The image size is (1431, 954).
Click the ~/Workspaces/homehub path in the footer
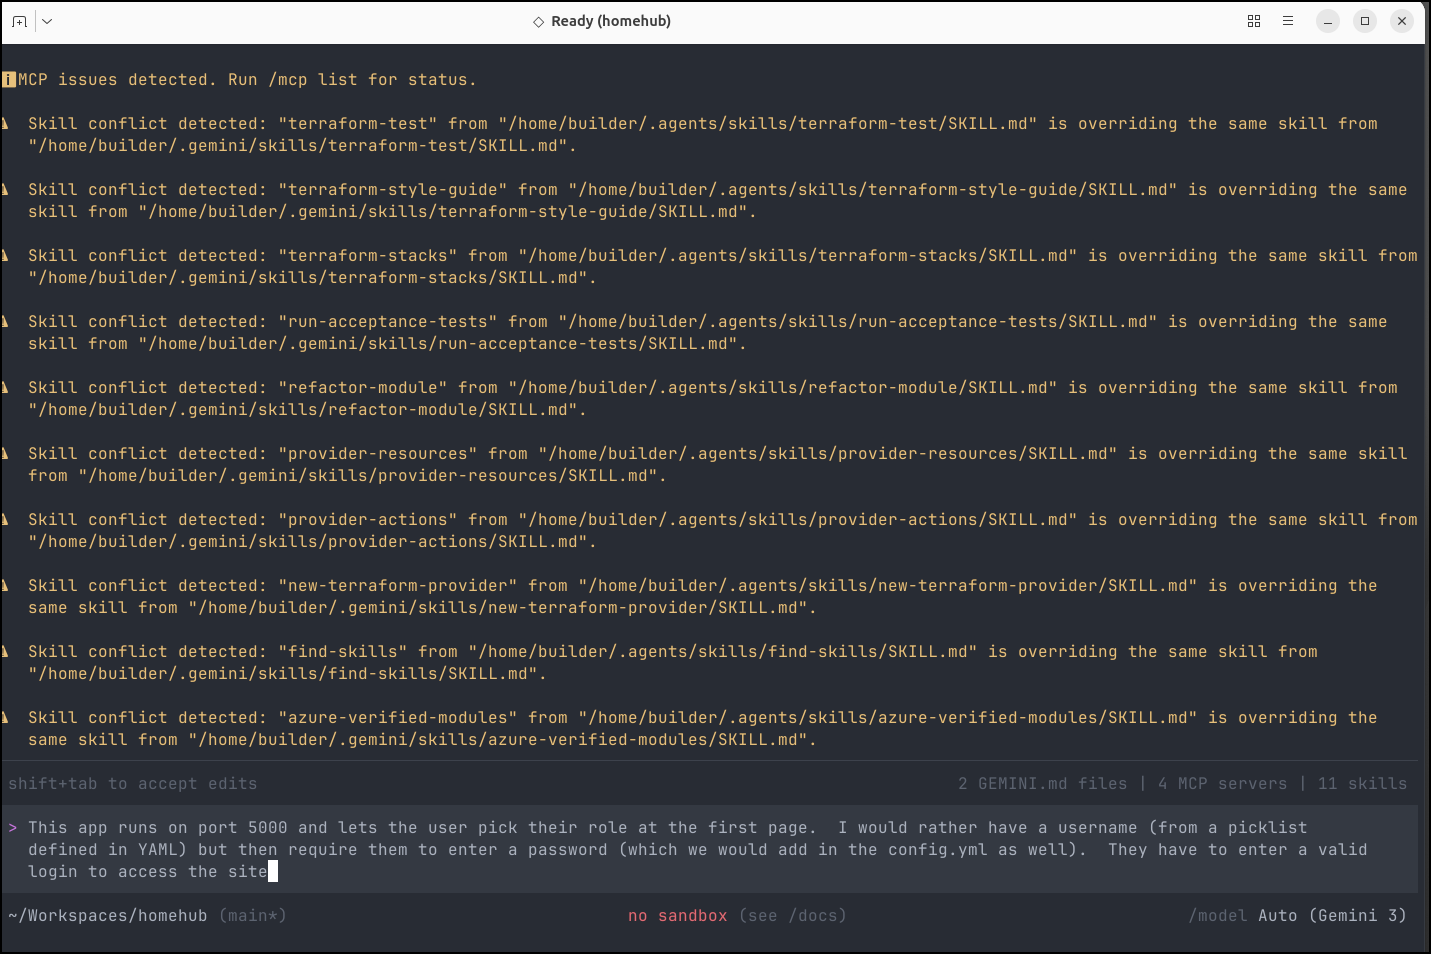tap(108, 916)
